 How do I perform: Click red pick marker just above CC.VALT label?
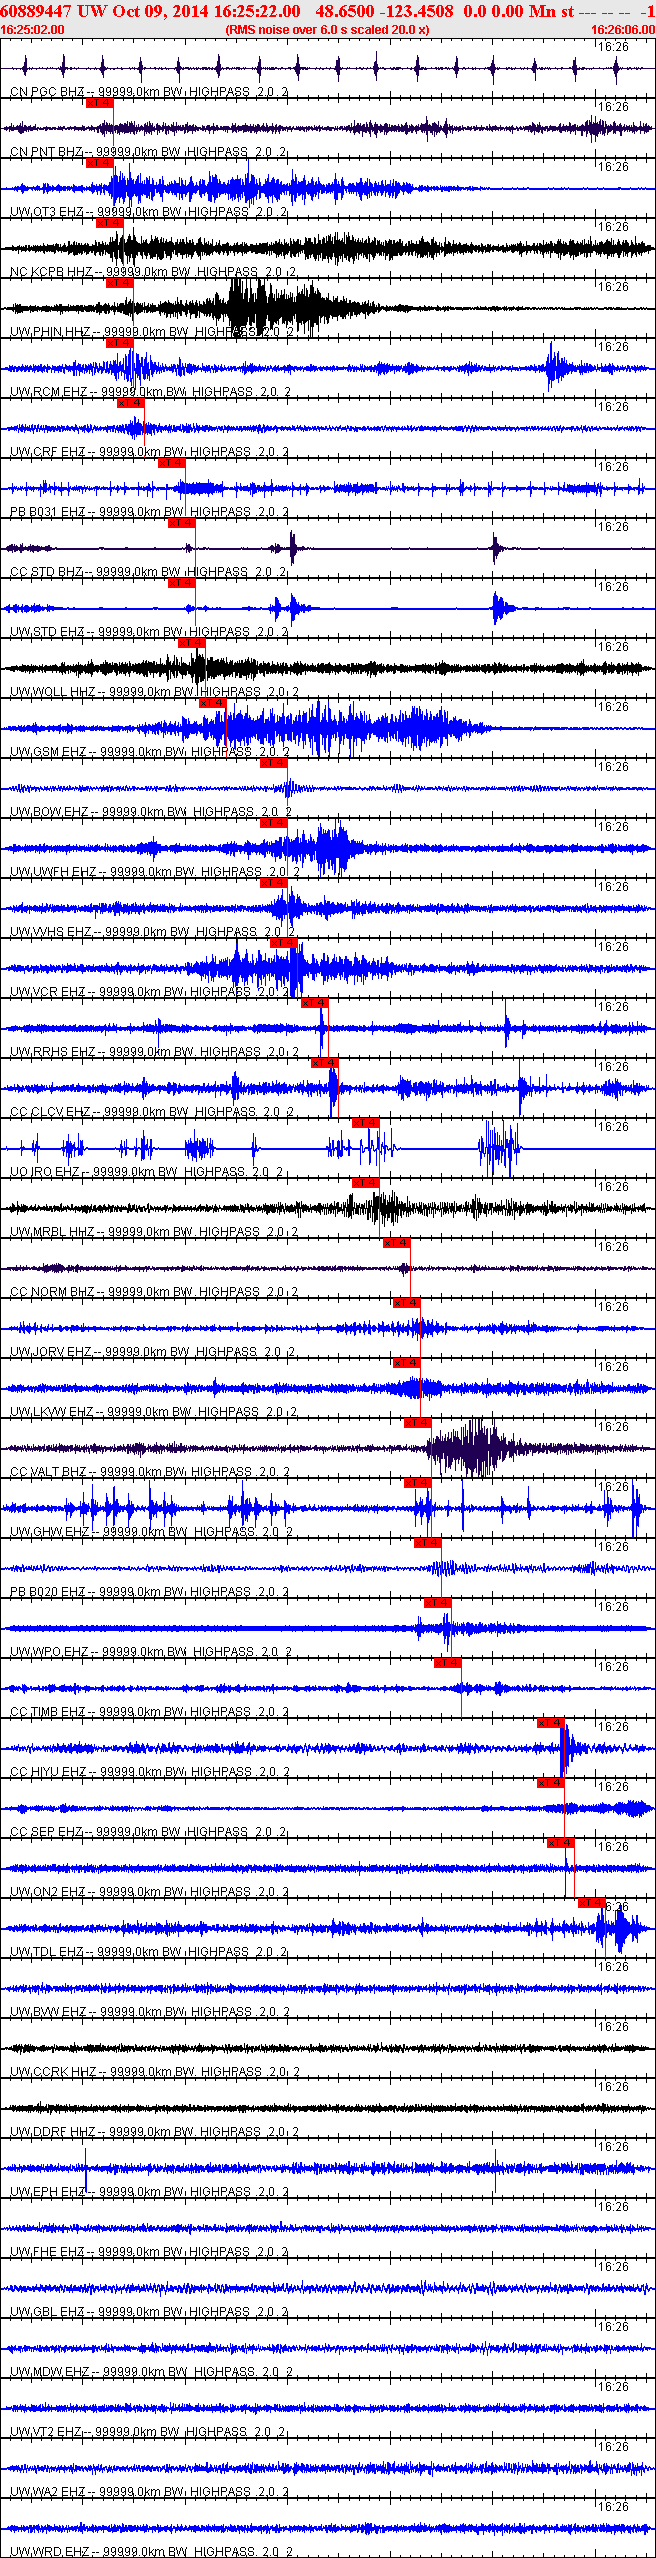[x=417, y=1423]
